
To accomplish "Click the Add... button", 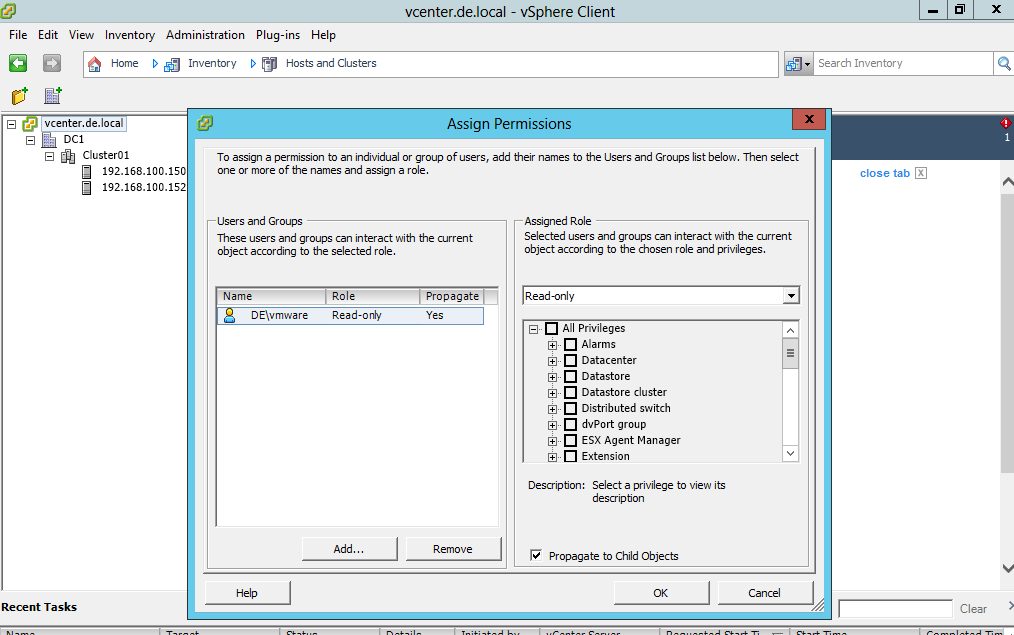I will click(x=348, y=549).
